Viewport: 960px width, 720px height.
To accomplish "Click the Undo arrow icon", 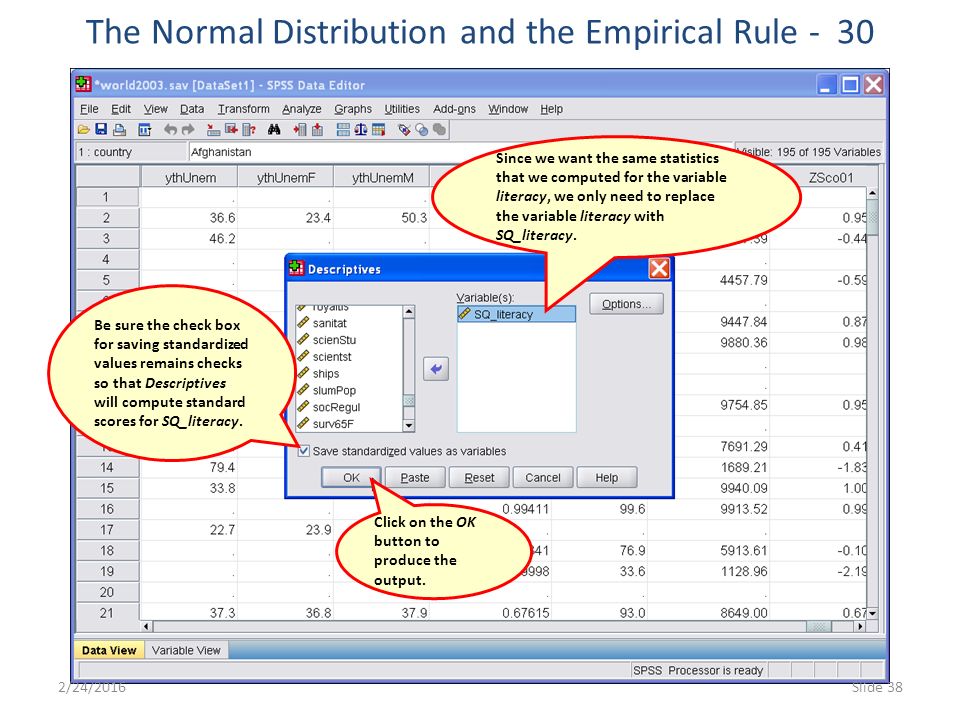I will point(171,129).
